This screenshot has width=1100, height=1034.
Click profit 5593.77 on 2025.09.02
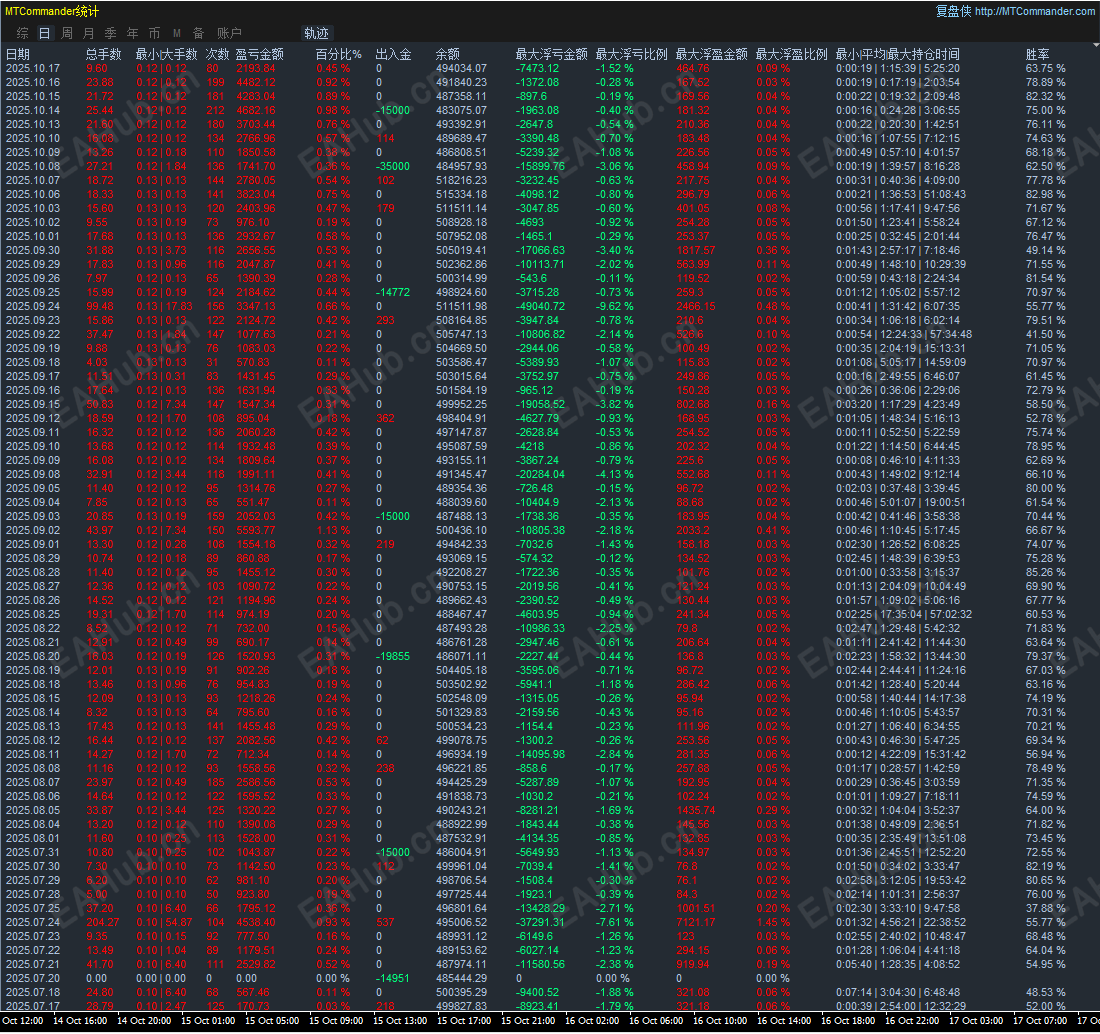point(255,530)
